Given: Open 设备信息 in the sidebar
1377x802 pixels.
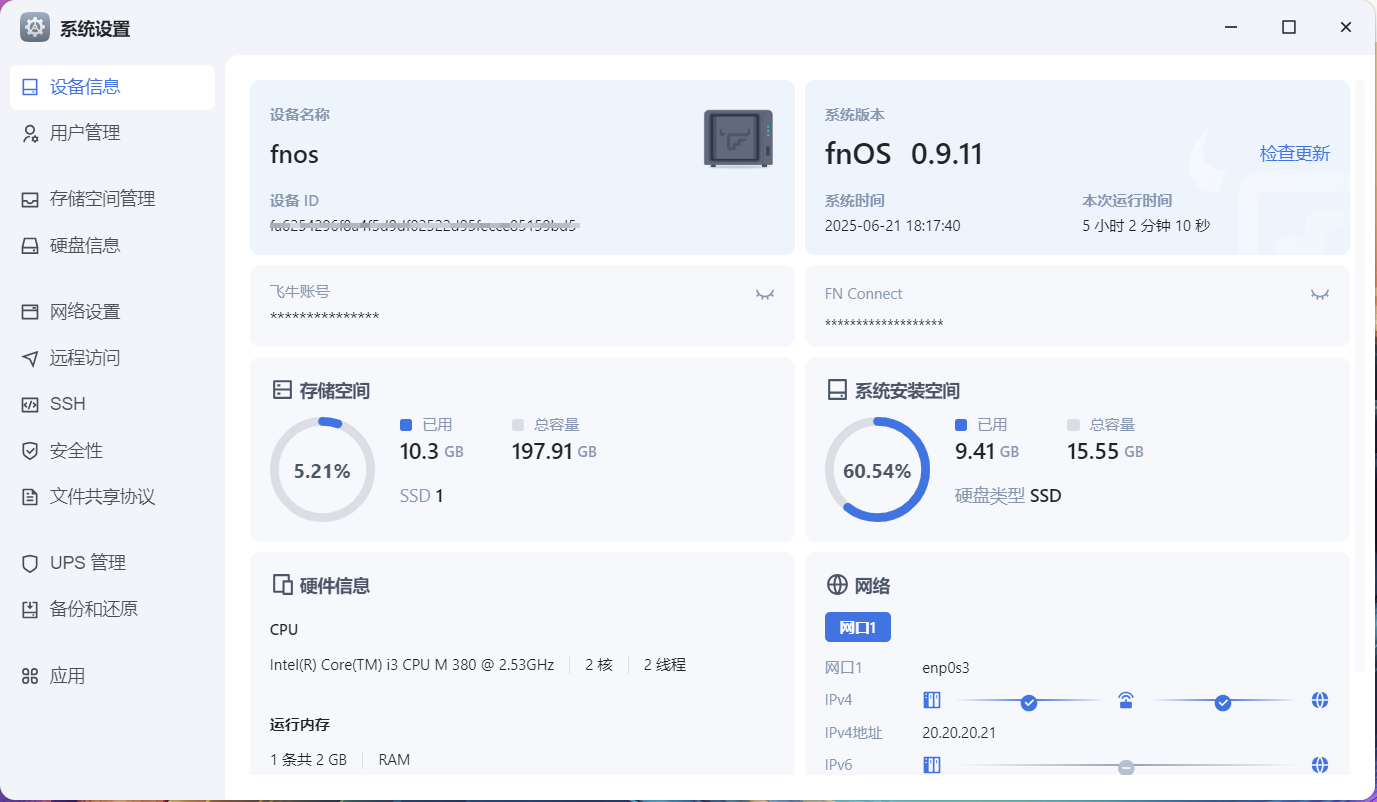Looking at the screenshot, I should point(112,87).
